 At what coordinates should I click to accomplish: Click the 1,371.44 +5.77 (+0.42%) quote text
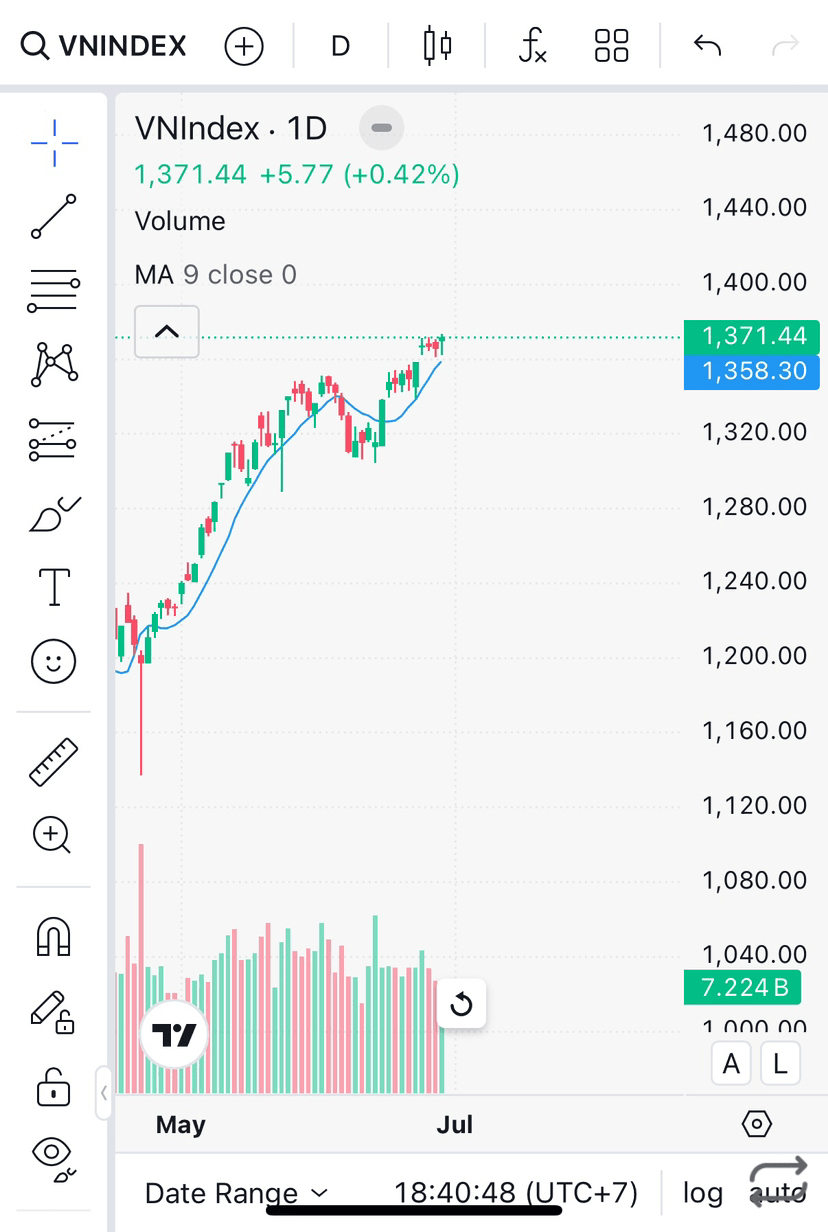(297, 175)
